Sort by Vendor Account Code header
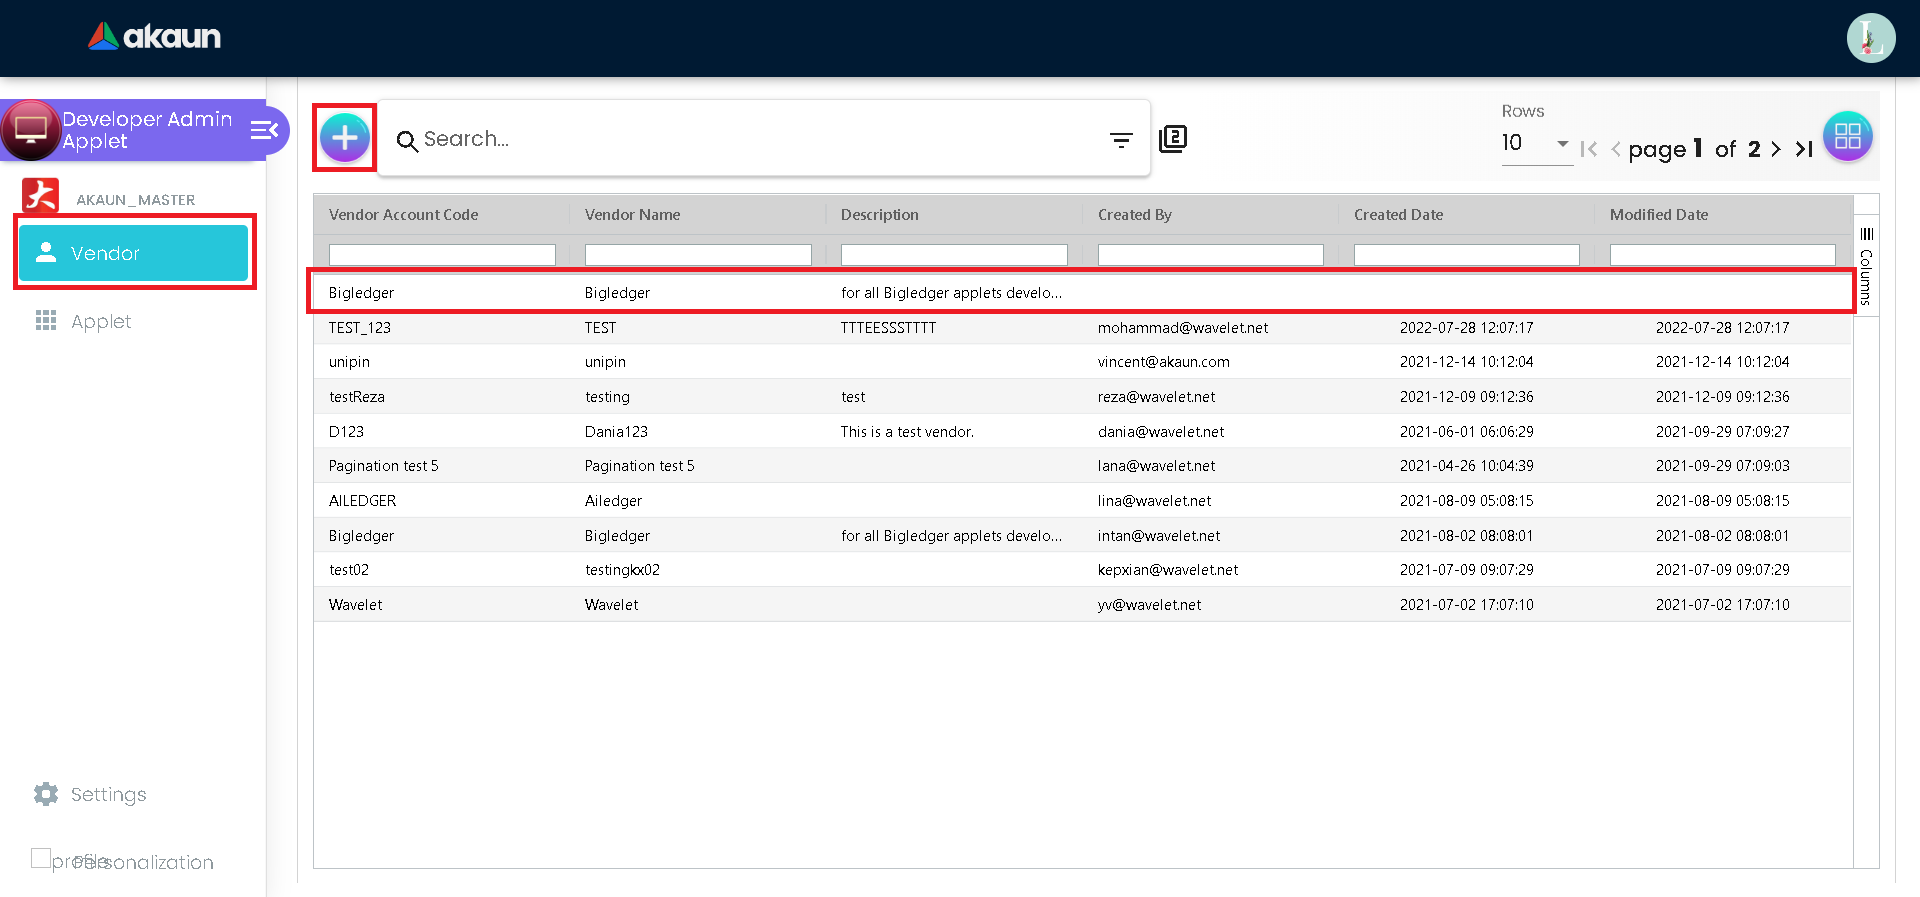The width and height of the screenshot is (1920, 897). point(404,215)
